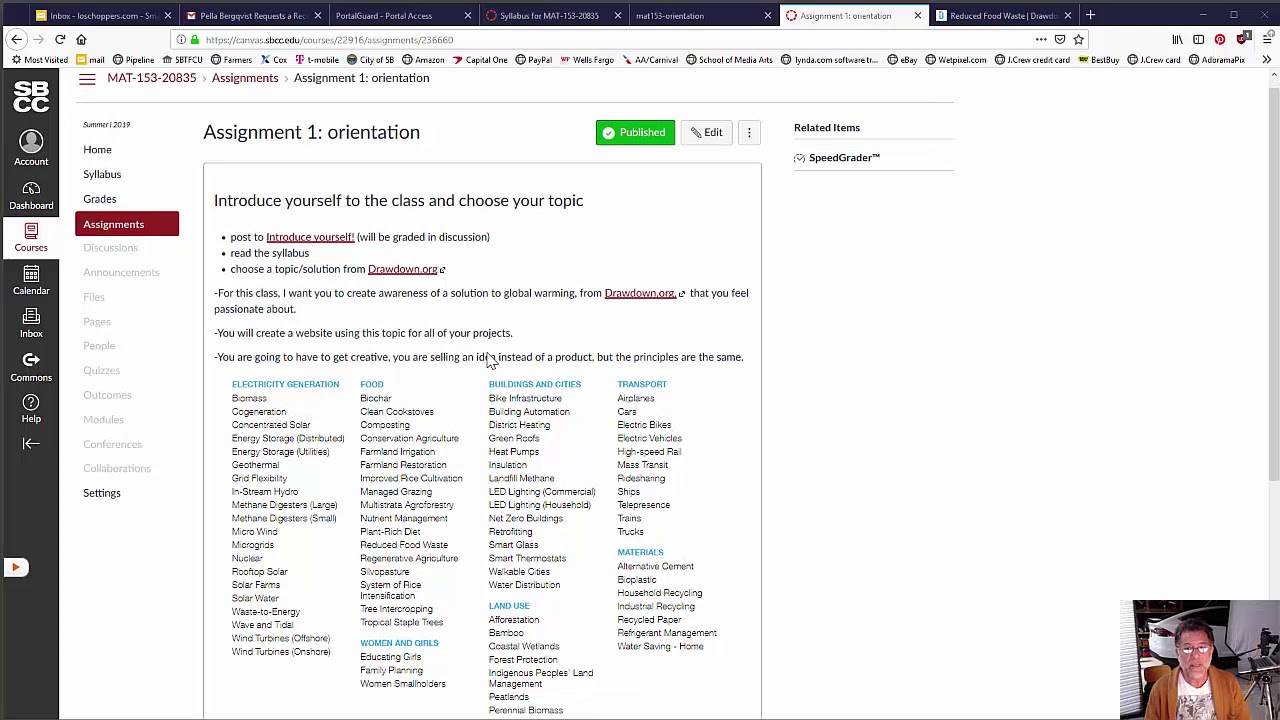Open Discussions in course navigation

[110, 248]
